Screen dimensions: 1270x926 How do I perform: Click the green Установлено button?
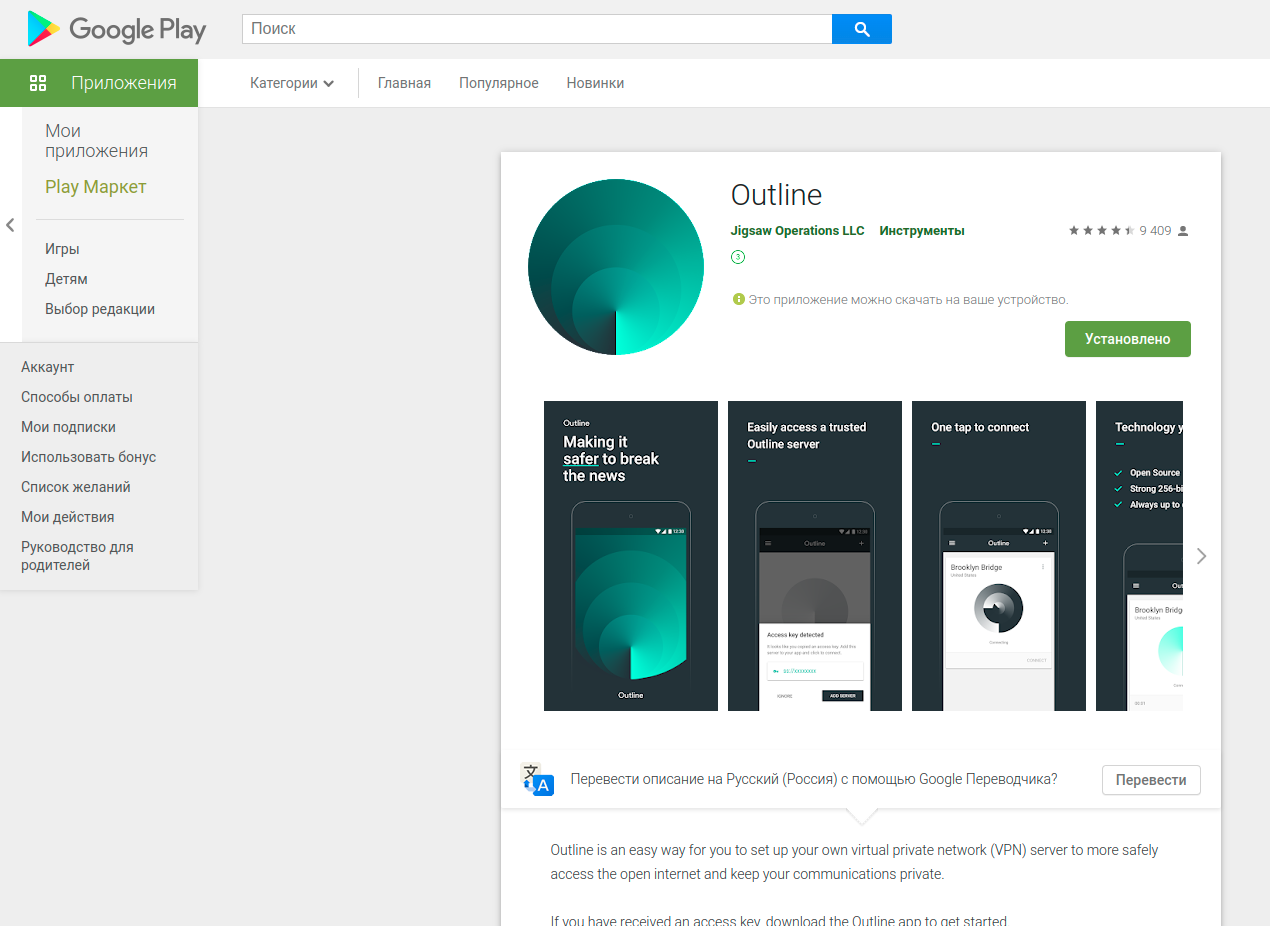(1128, 339)
